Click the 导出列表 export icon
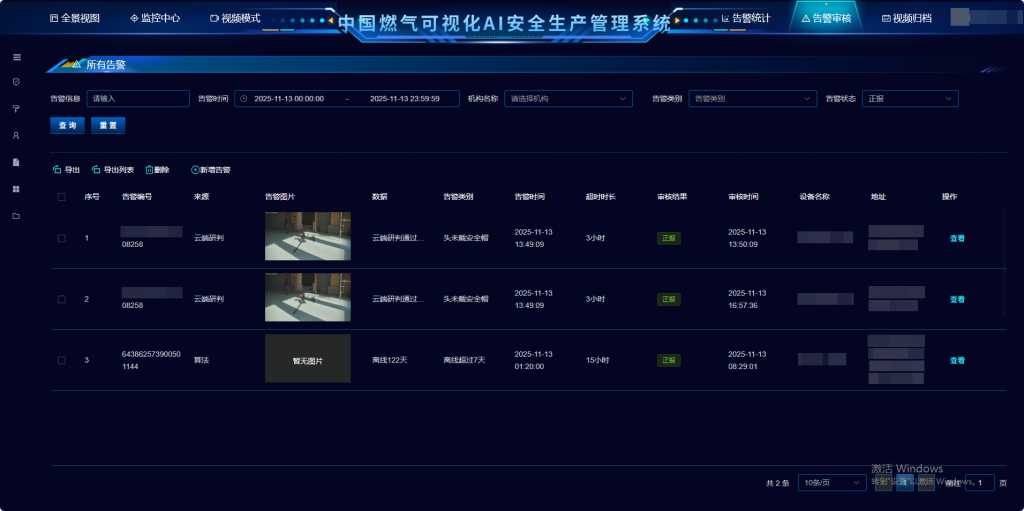The width and height of the screenshot is (1024, 511). 96,170
